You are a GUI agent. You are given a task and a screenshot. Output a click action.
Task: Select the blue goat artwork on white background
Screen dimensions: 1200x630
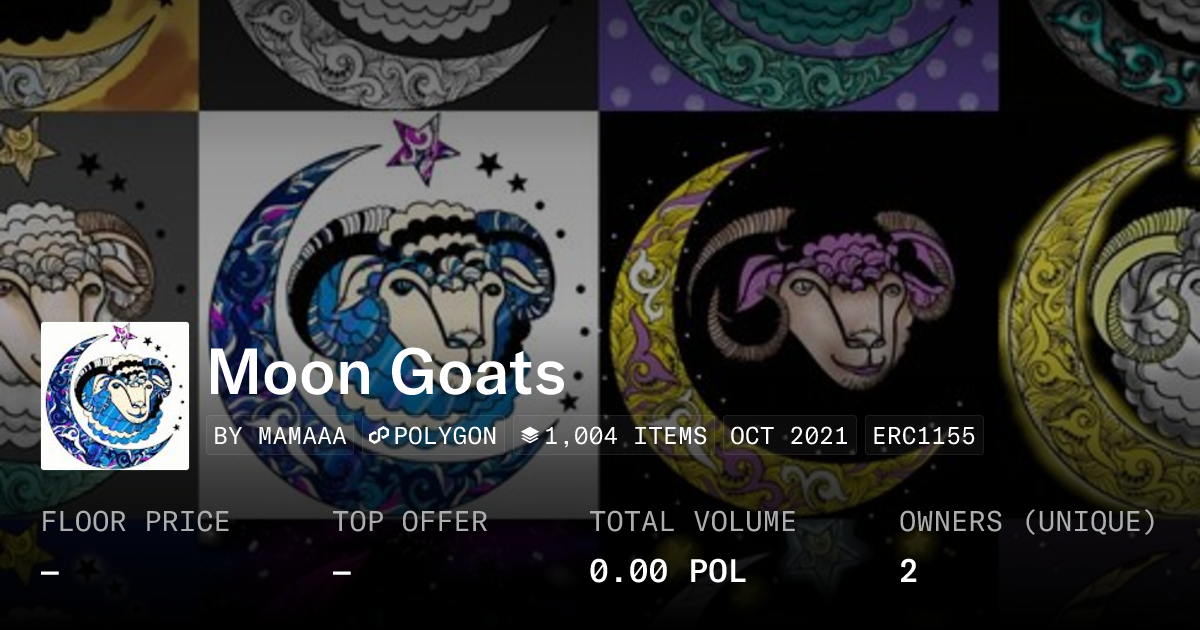click(x=399, y=310)
